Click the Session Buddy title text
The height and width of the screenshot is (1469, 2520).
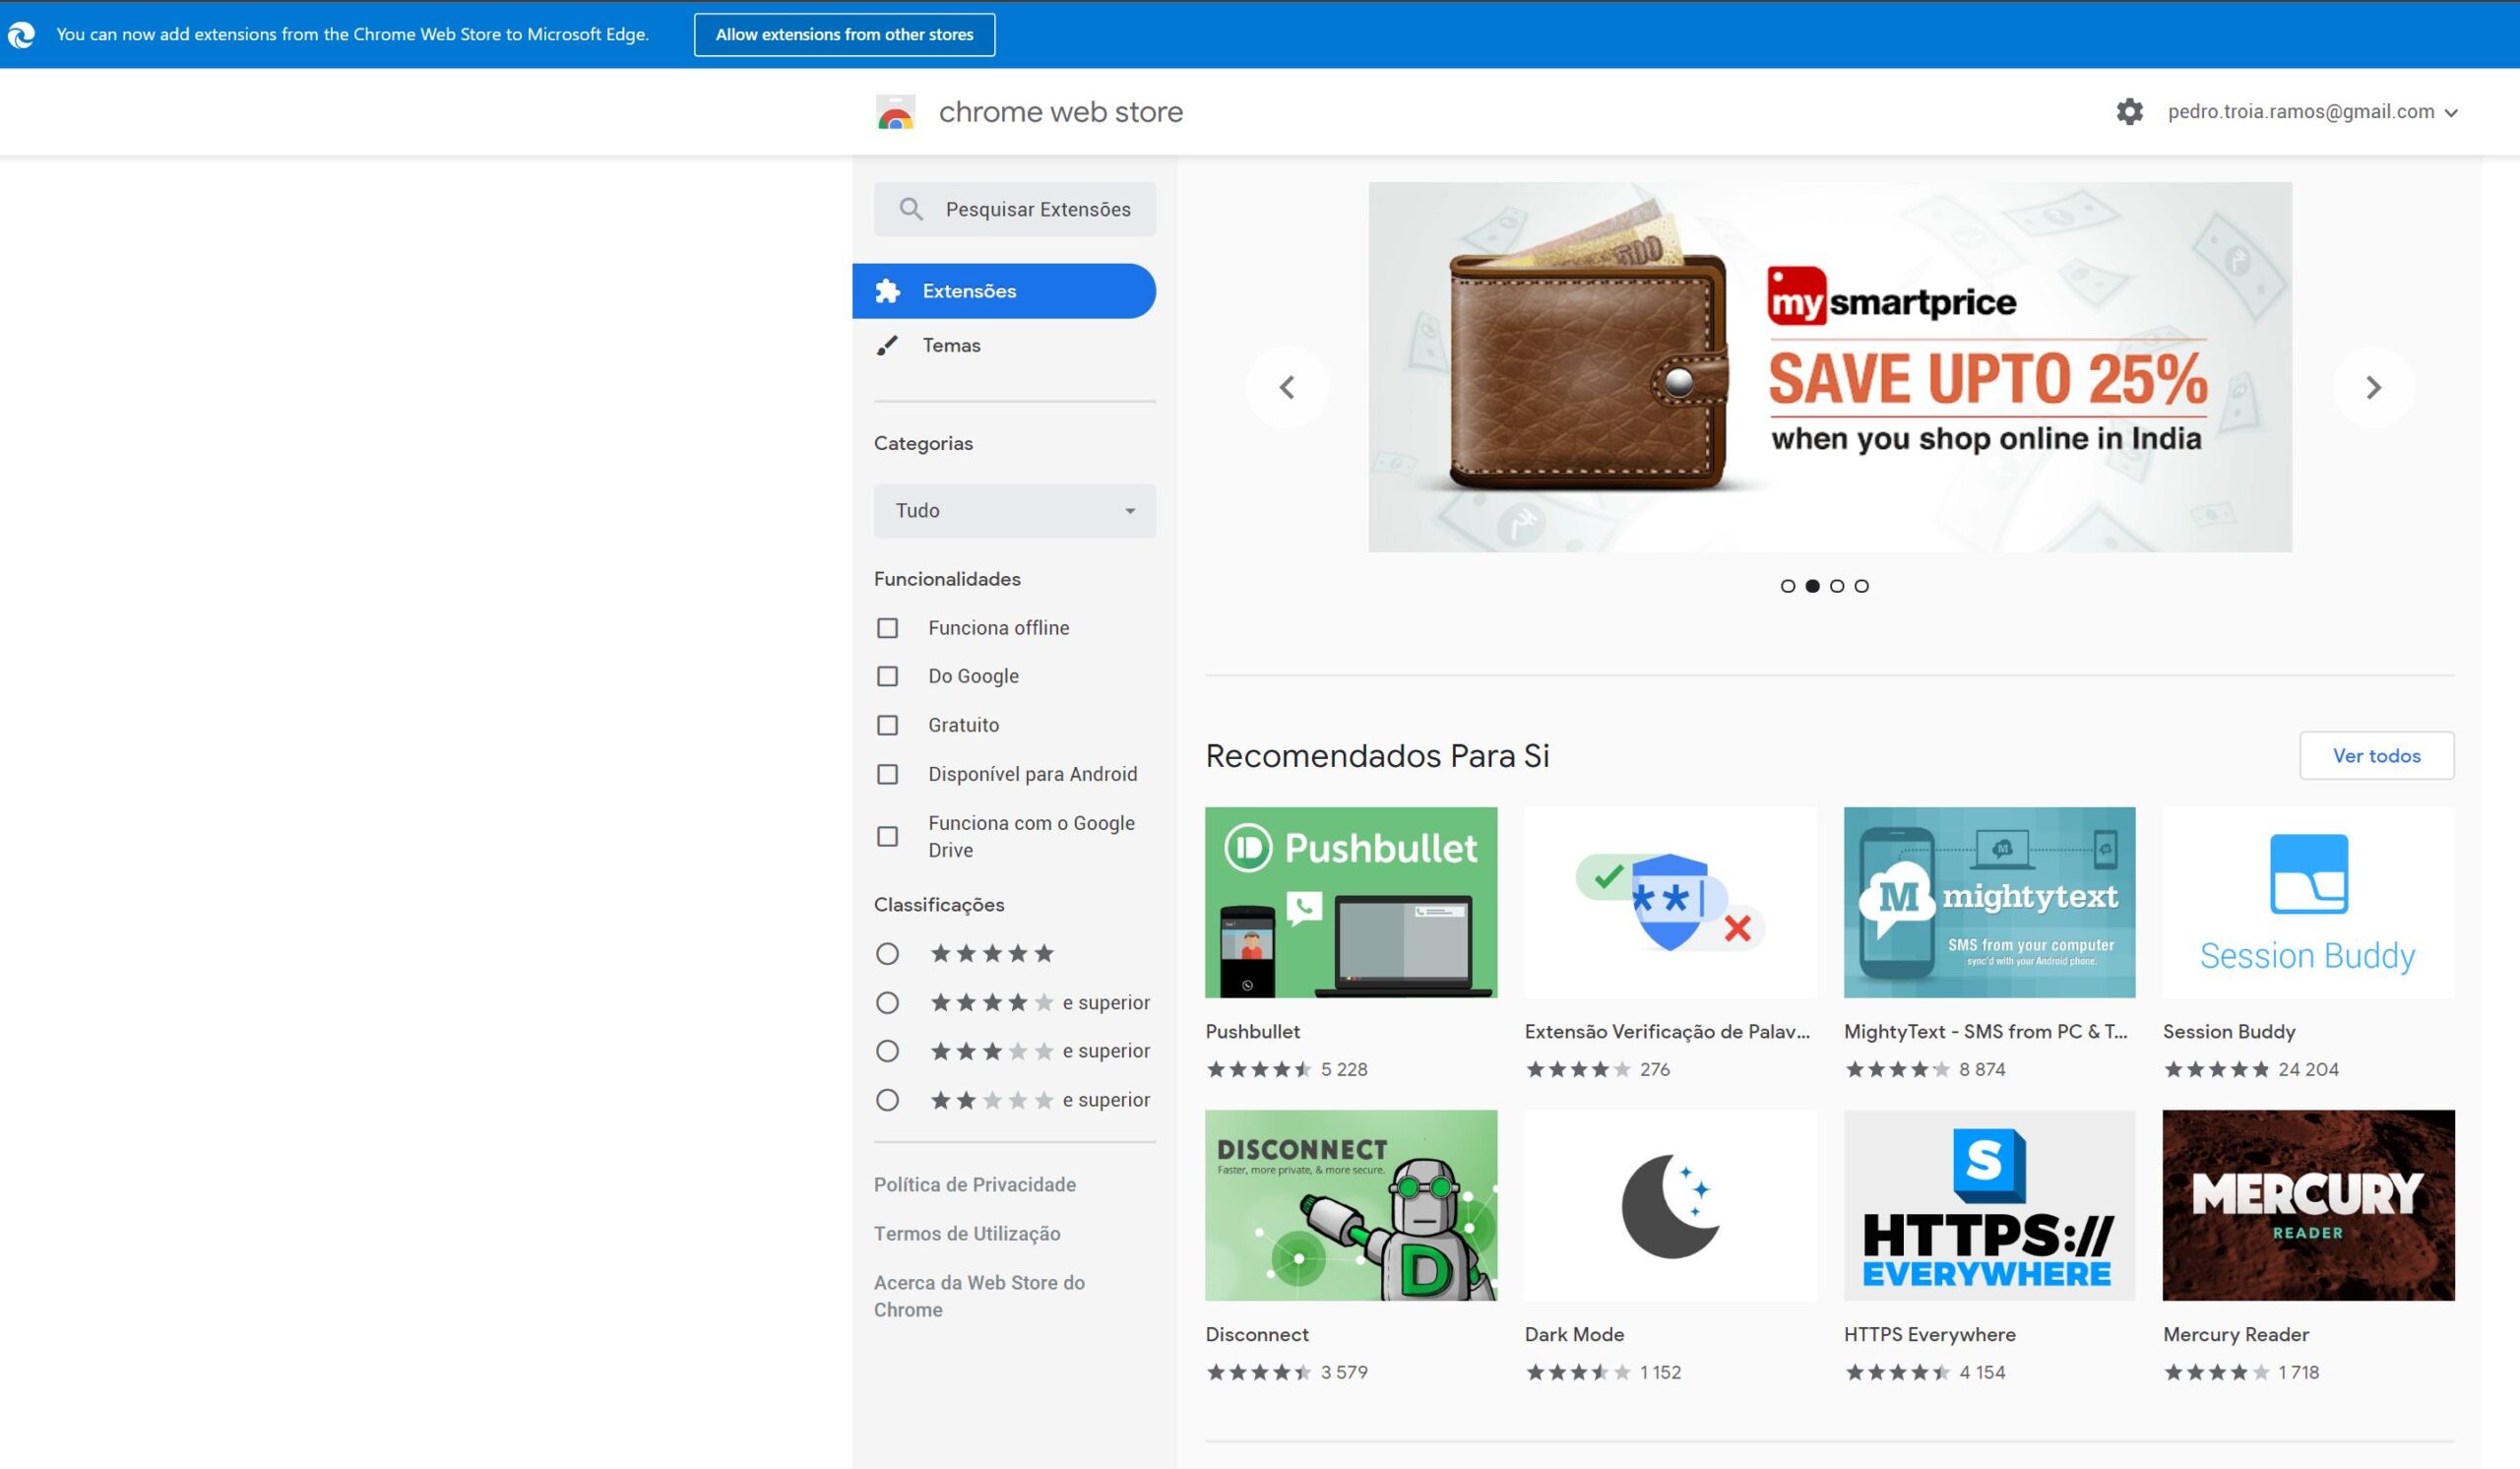click(x=2228, y=1031)
